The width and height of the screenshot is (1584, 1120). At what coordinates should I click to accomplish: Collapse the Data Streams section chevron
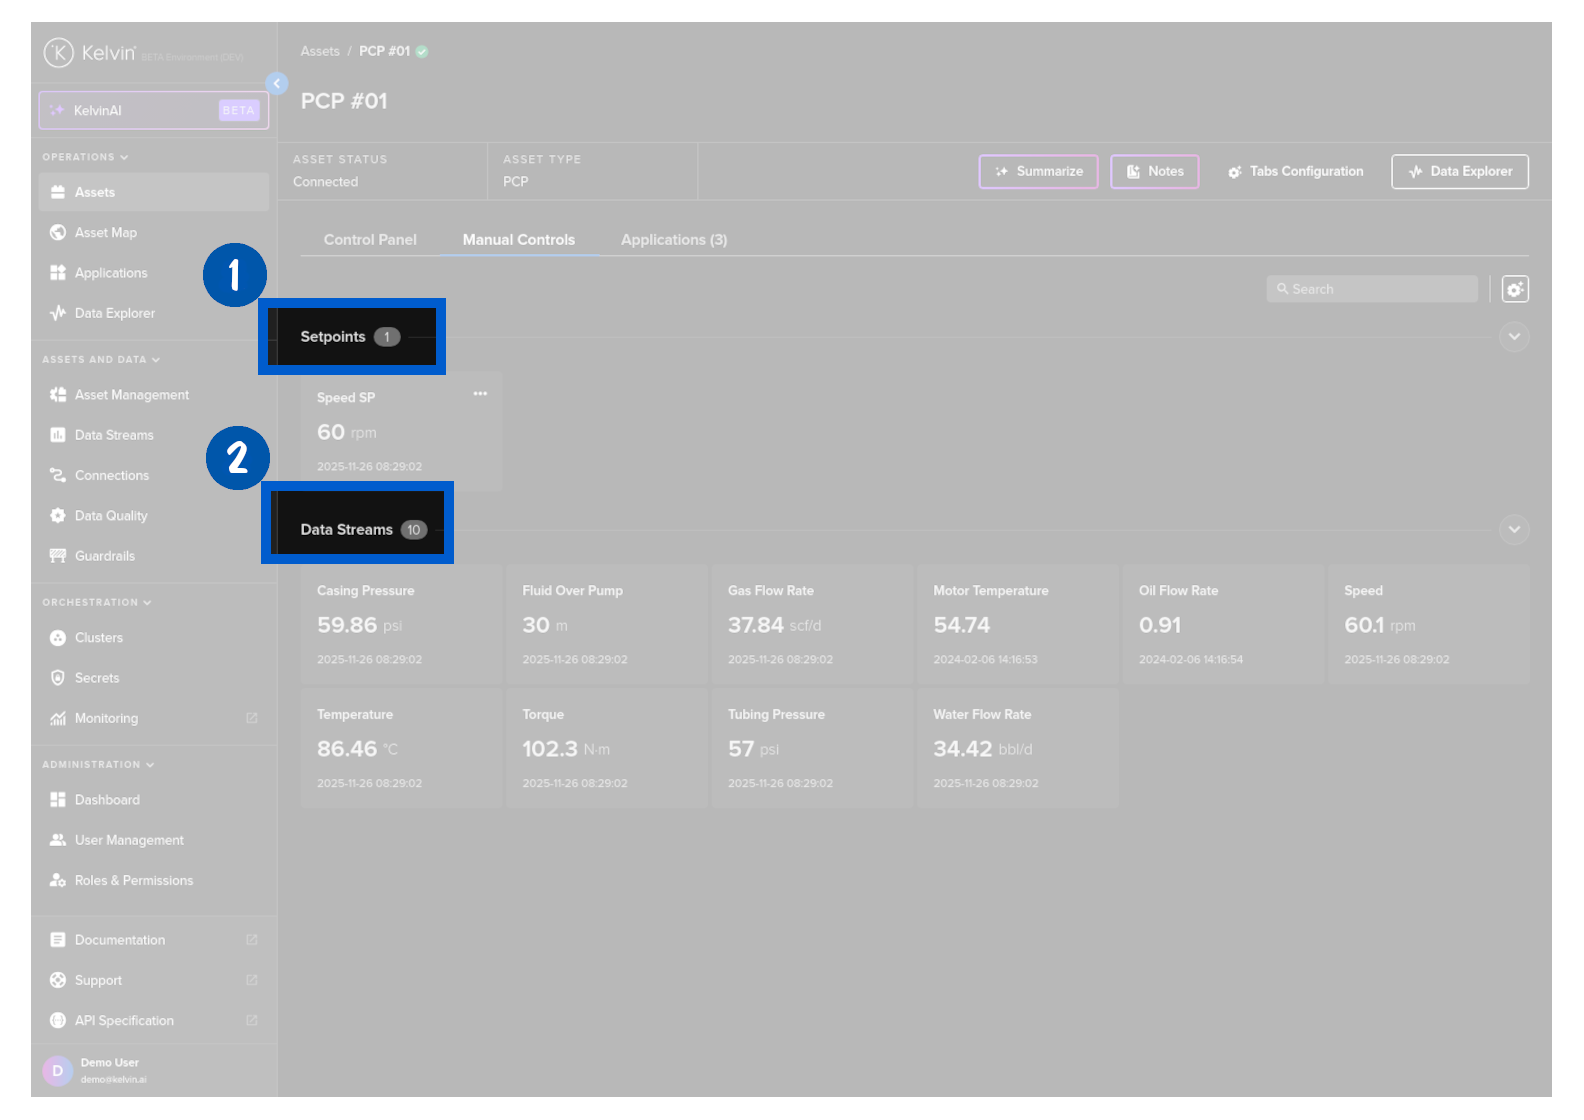pyautogui.click(x=1514, y=530)
